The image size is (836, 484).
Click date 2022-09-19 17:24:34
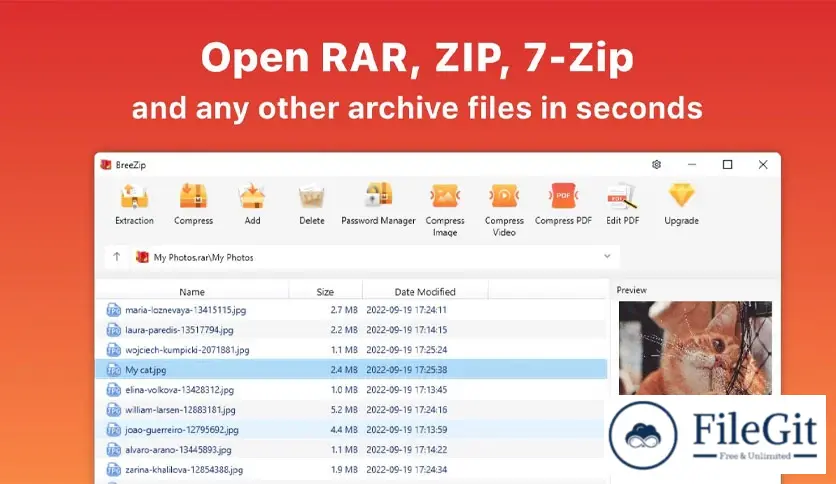[x=406, y=470]
